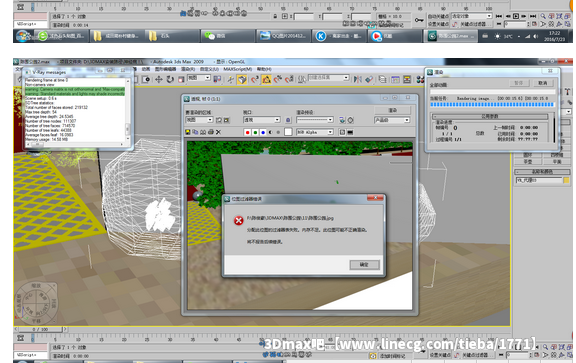
Task: Toggle the selection lock icon in status bar
Action: 275,16
